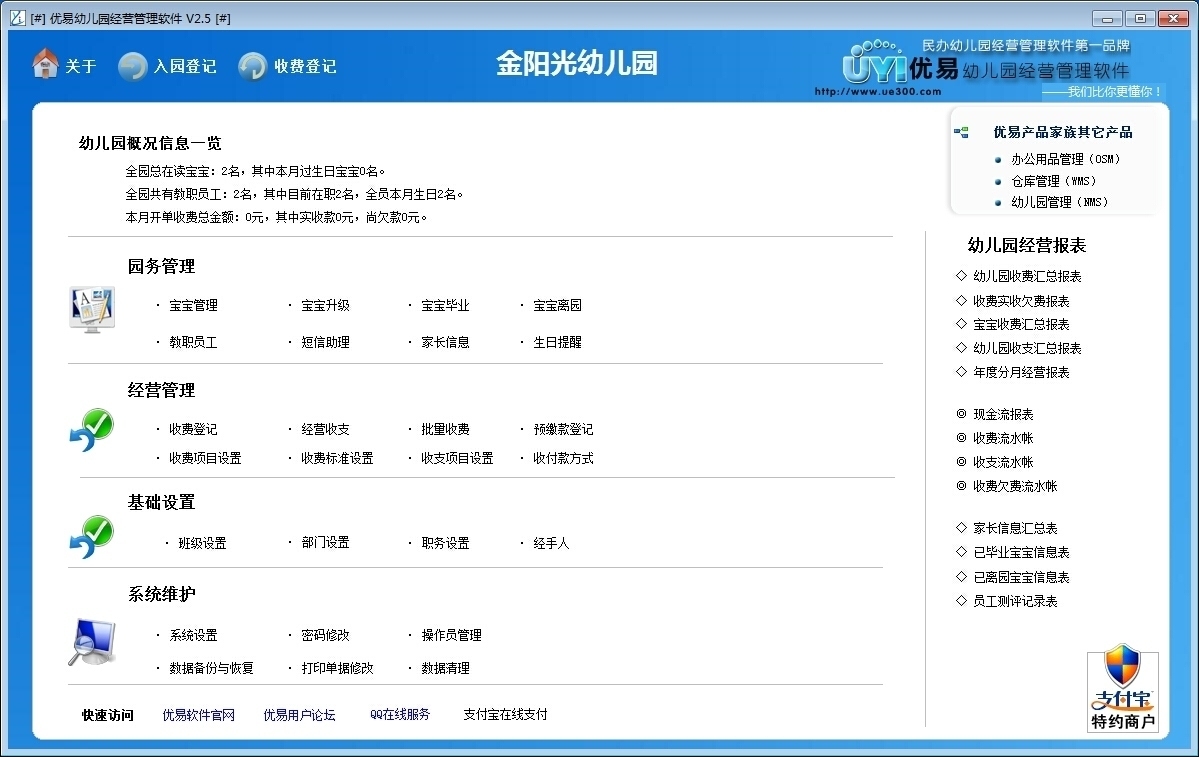Image resolution: width=1199 pixels, height=757 pixels.
Task: Click the 园务管理 document monitor icon
Action: [x=92, y=309]
